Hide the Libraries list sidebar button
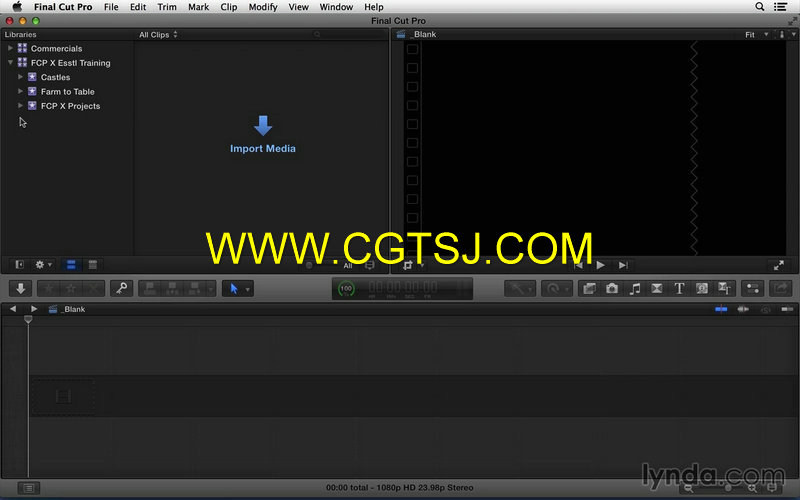Screen dimensions: 800x500 pos(19,265)
